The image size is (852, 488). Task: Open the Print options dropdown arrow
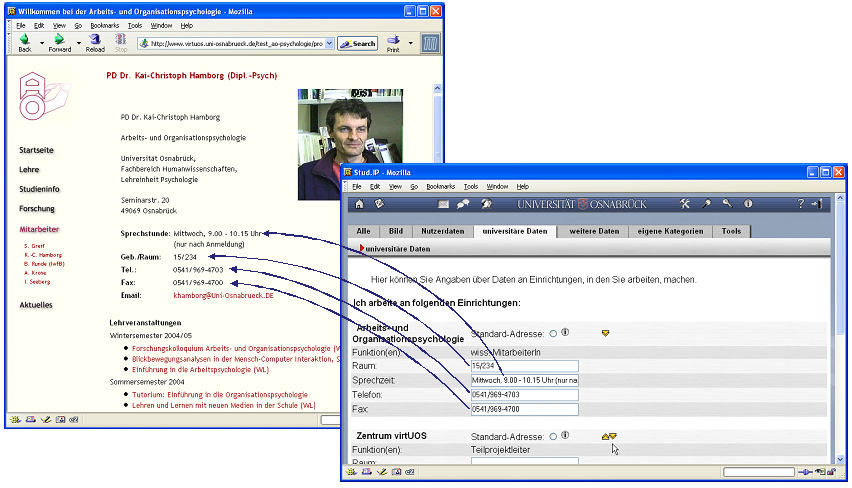[x=410, y=43]
